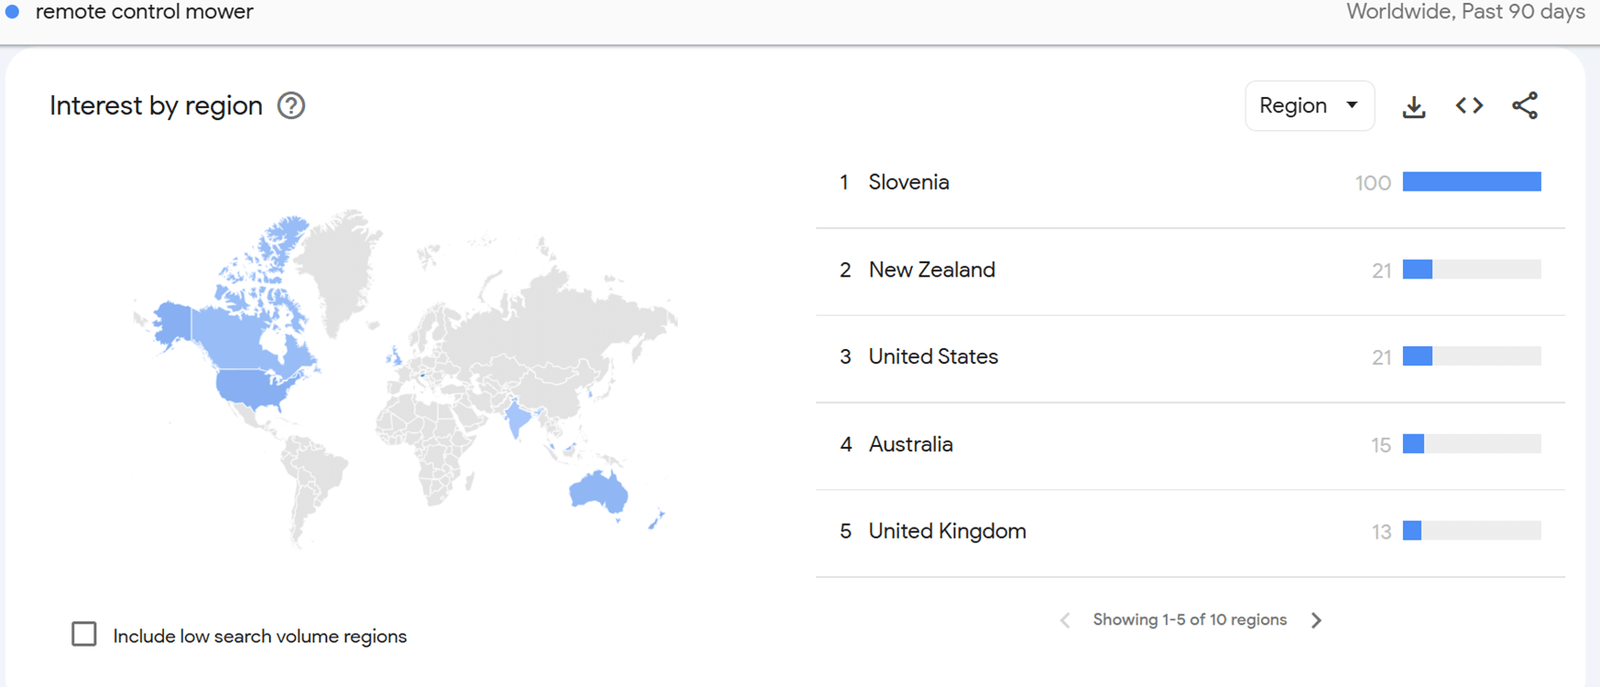Click India on the world map
This screenshot has height=687, width=1600.
[x=516, y=418]
